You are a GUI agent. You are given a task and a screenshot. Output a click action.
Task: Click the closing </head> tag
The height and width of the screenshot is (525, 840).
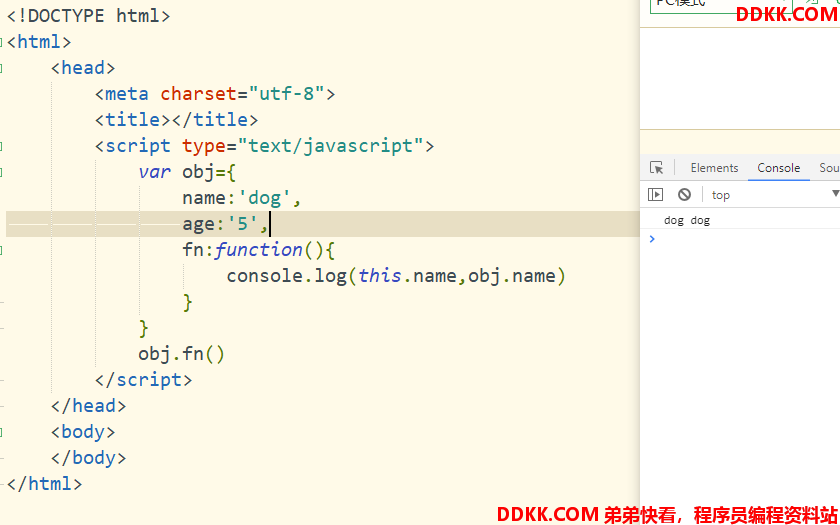88,406
